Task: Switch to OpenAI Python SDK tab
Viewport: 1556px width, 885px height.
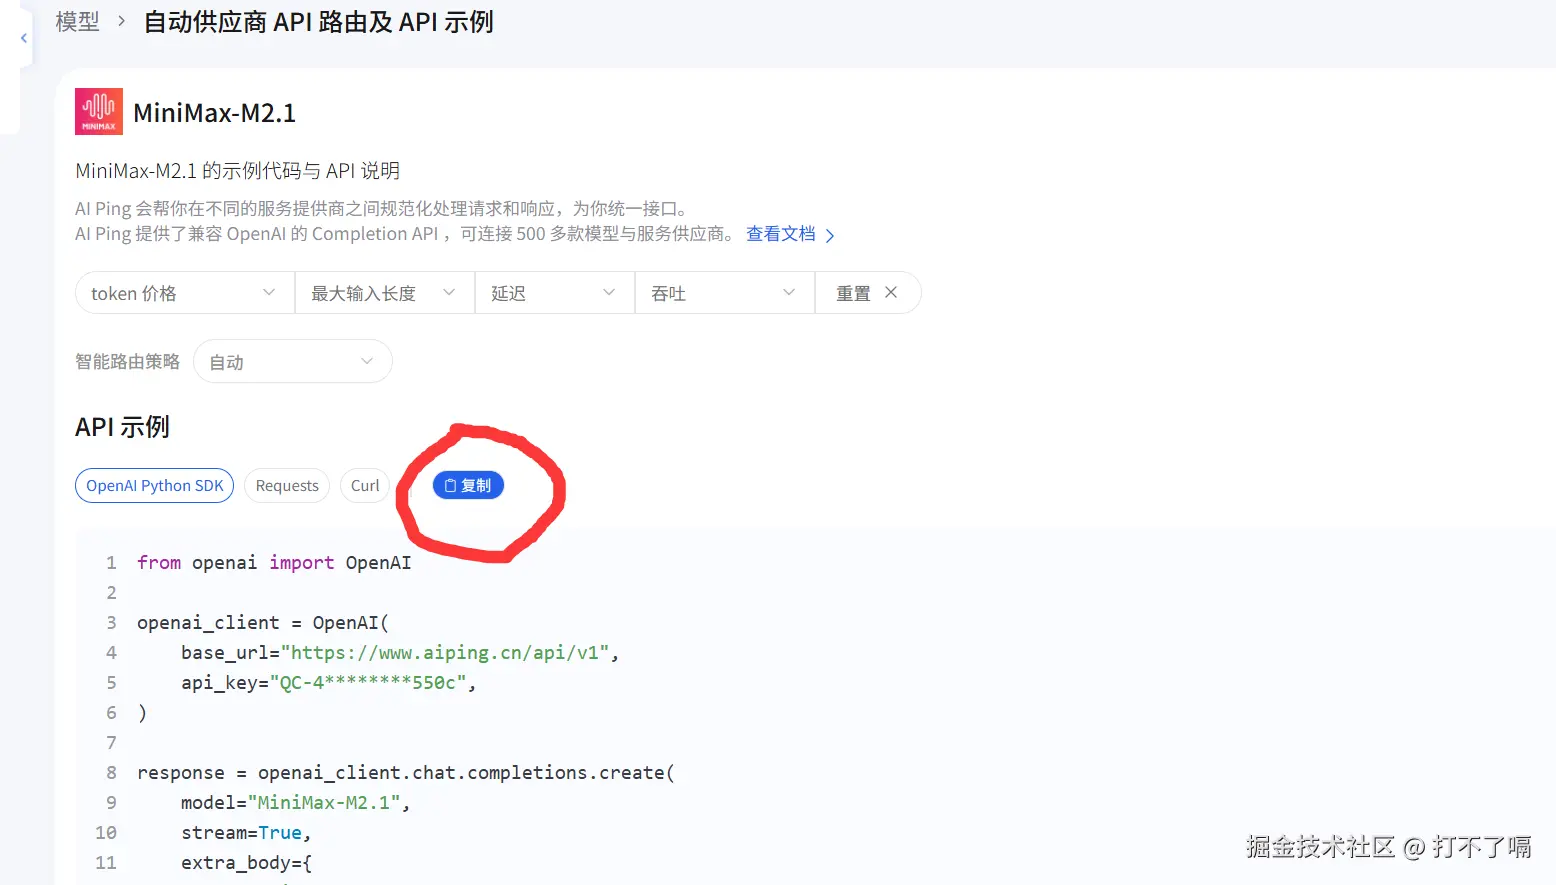Action: (155, 486)
